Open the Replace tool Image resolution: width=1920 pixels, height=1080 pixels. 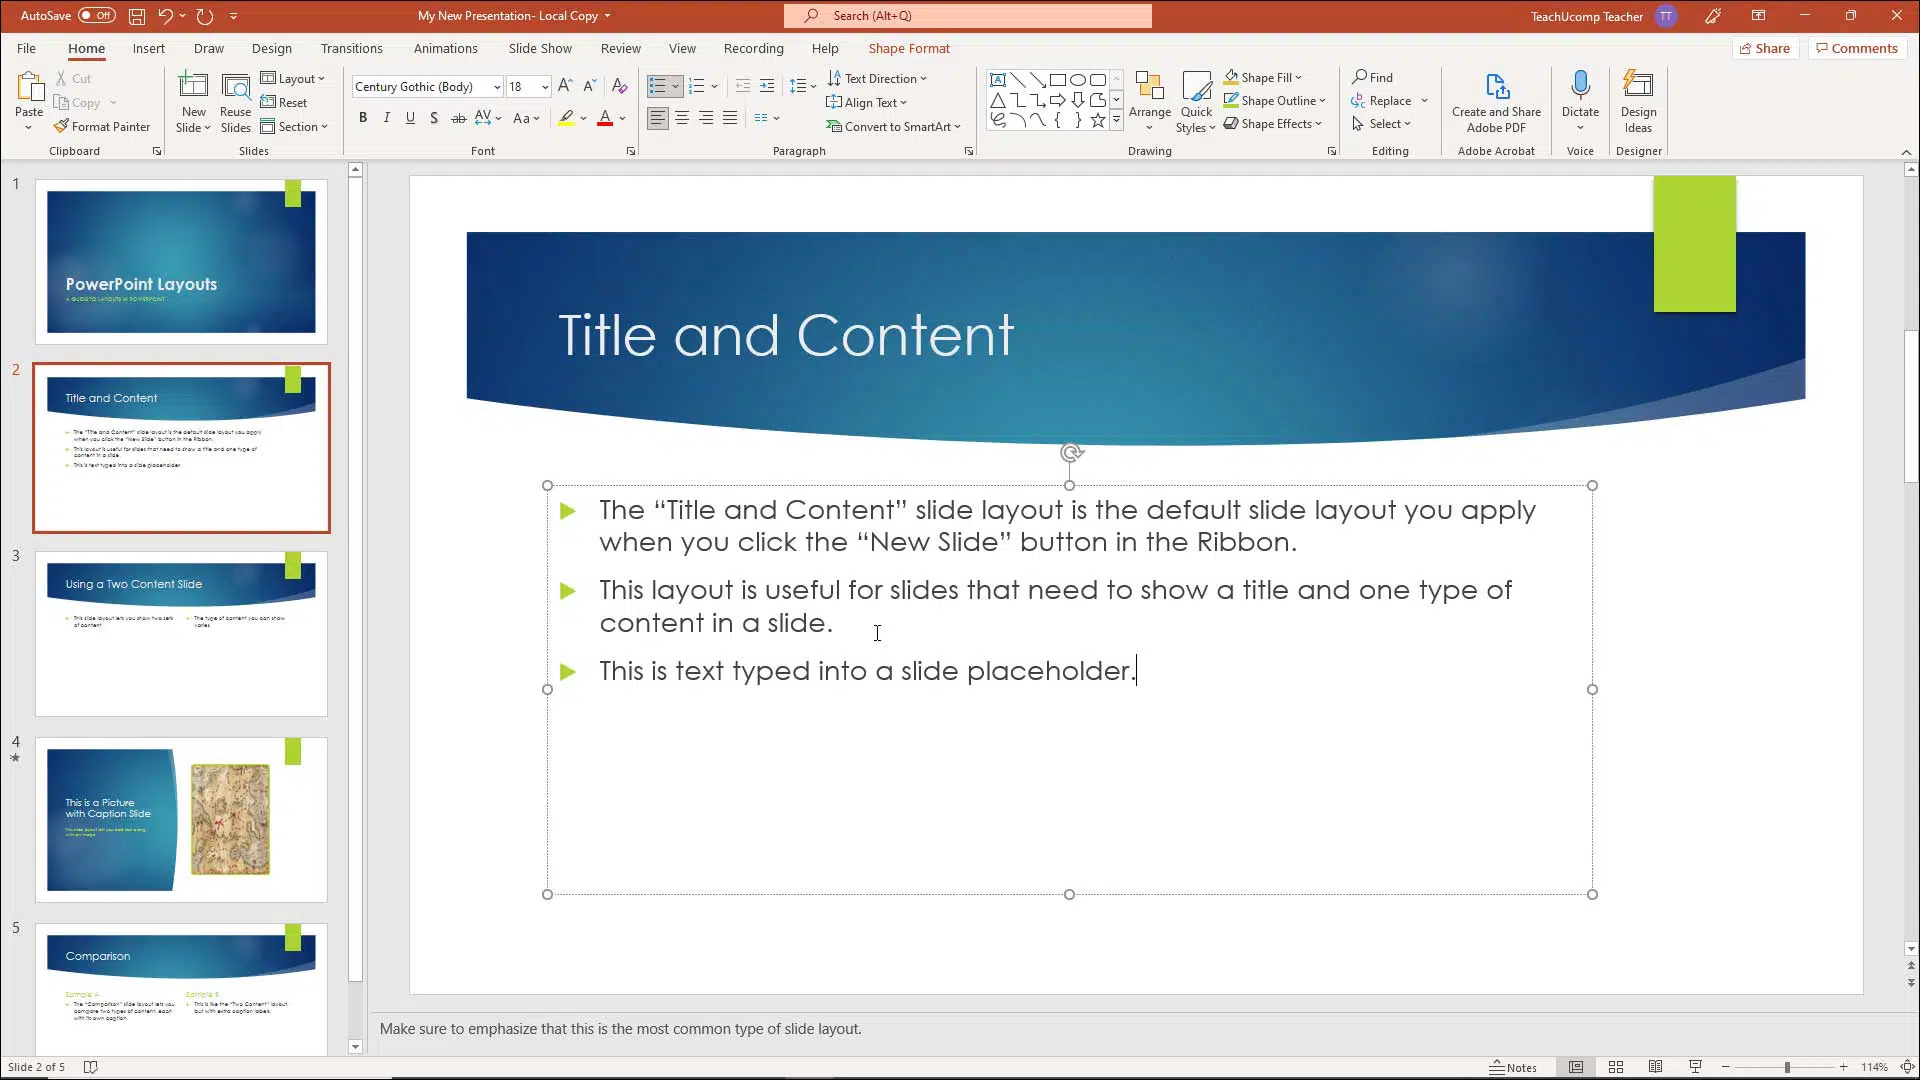pos(1390,100)
